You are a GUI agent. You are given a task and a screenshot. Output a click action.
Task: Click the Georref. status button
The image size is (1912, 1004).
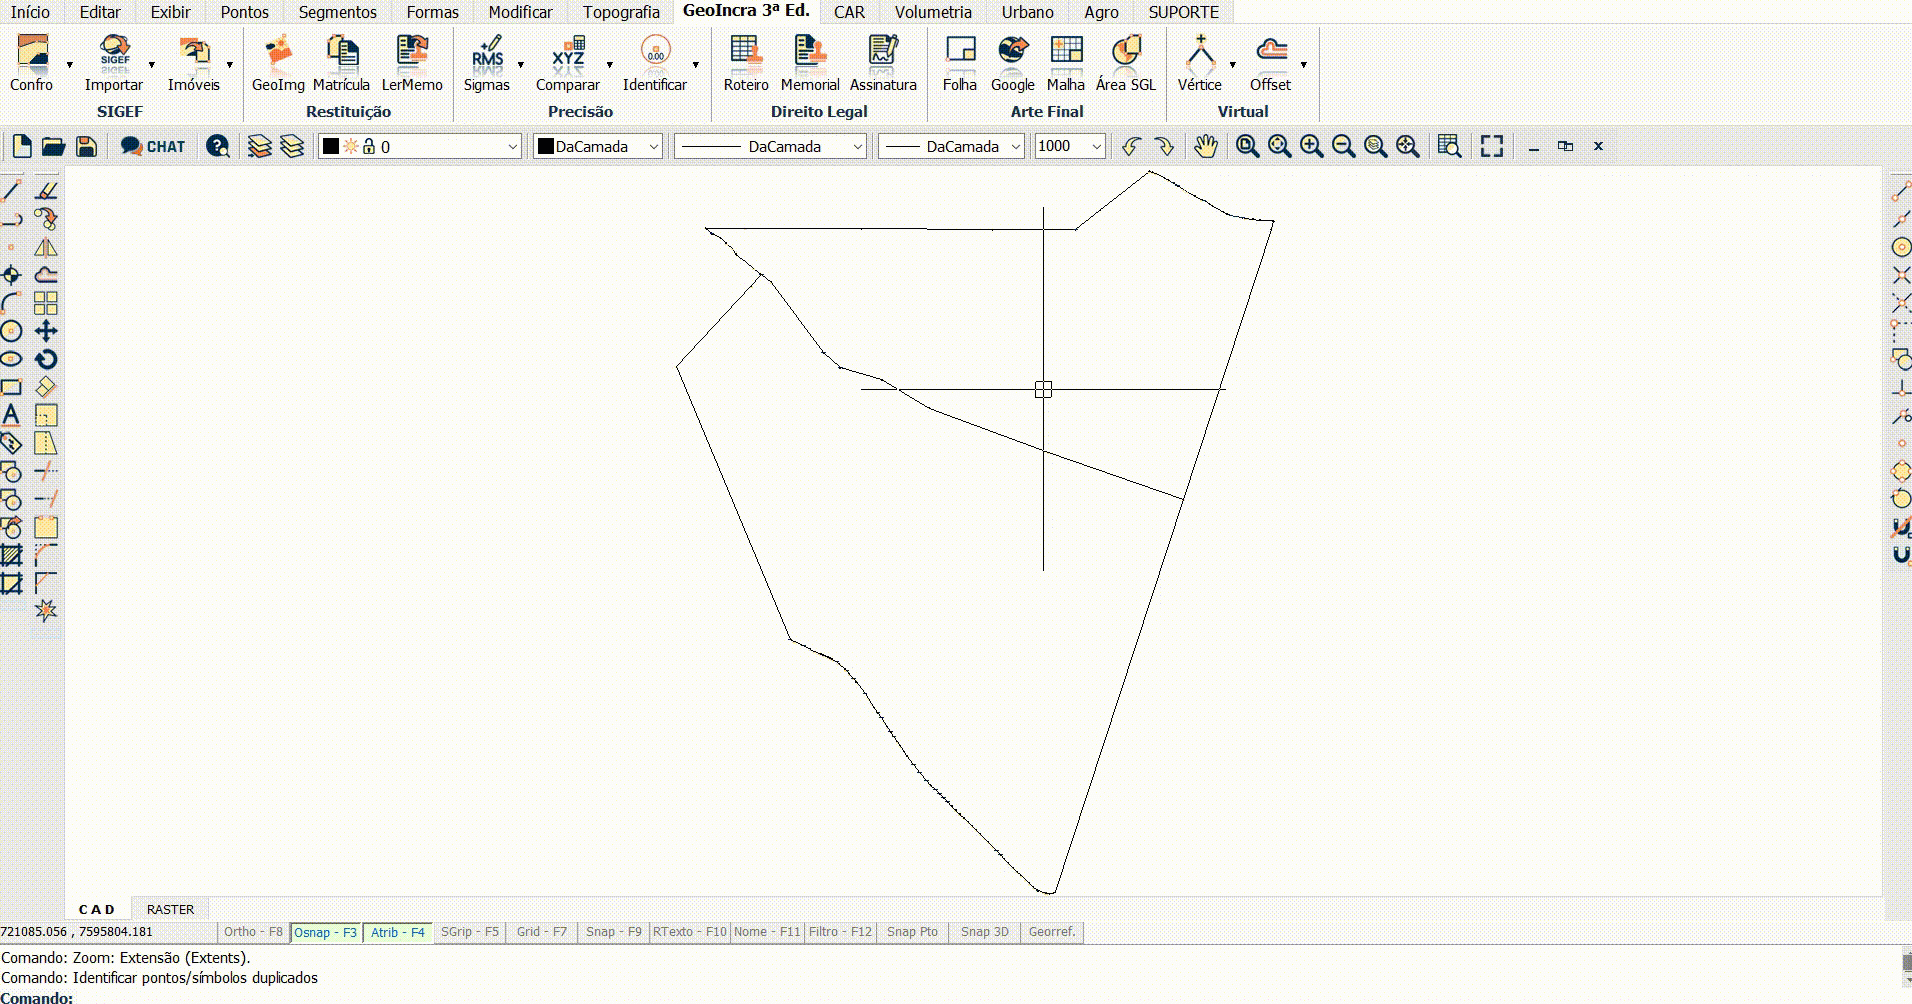tap(1052, 932)
